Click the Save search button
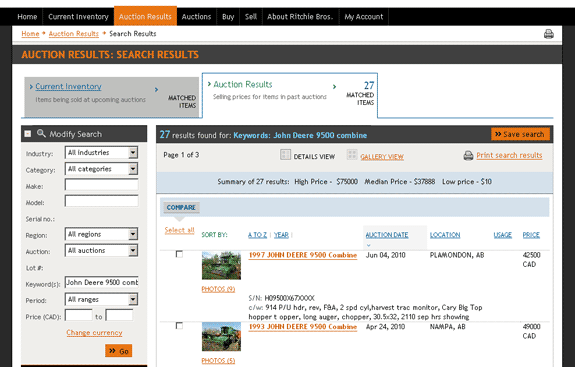Image resolution: width=575 pixels, height=367 pixels. click(520, 134)
